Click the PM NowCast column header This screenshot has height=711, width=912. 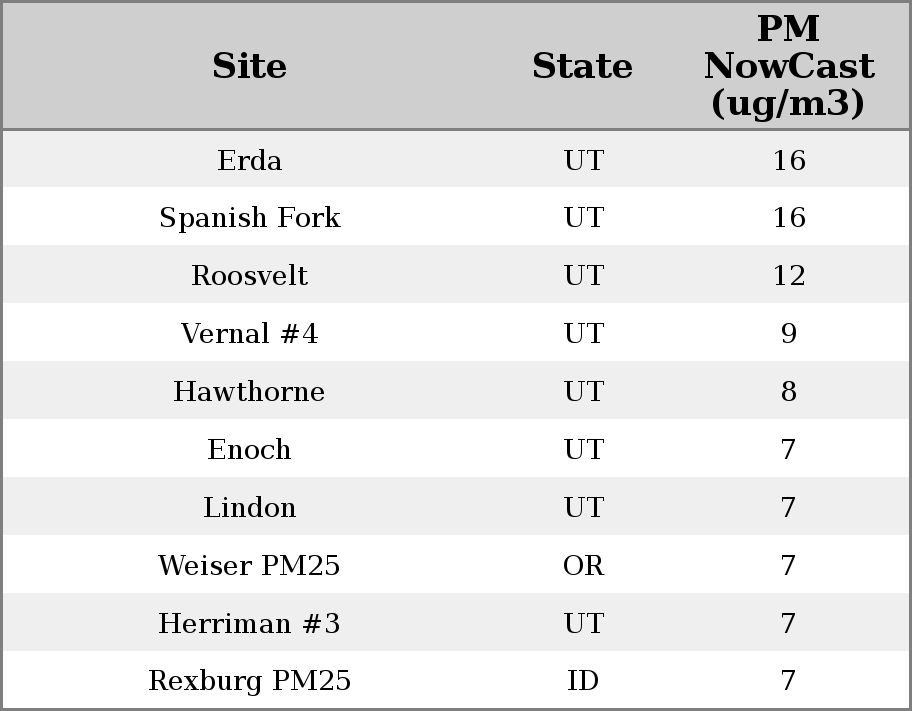coord(788,66)
